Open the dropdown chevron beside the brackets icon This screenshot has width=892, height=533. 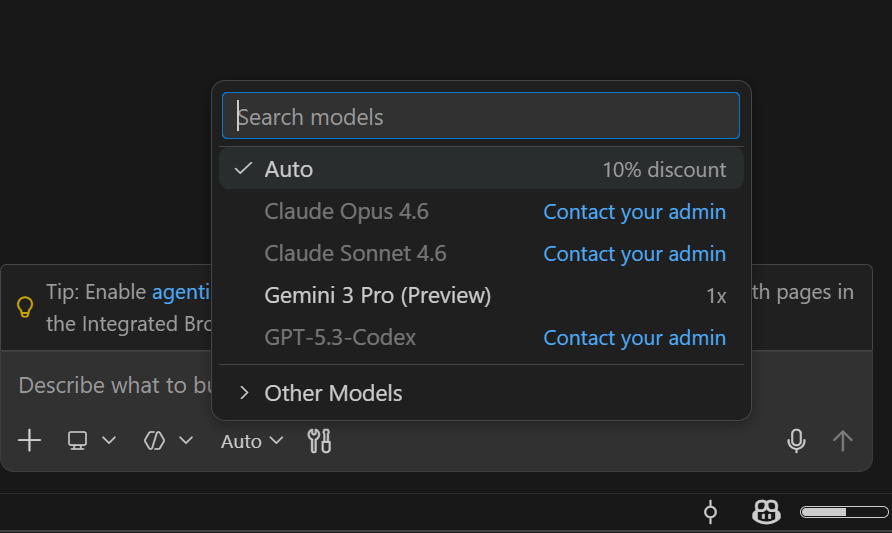point(186,441)
